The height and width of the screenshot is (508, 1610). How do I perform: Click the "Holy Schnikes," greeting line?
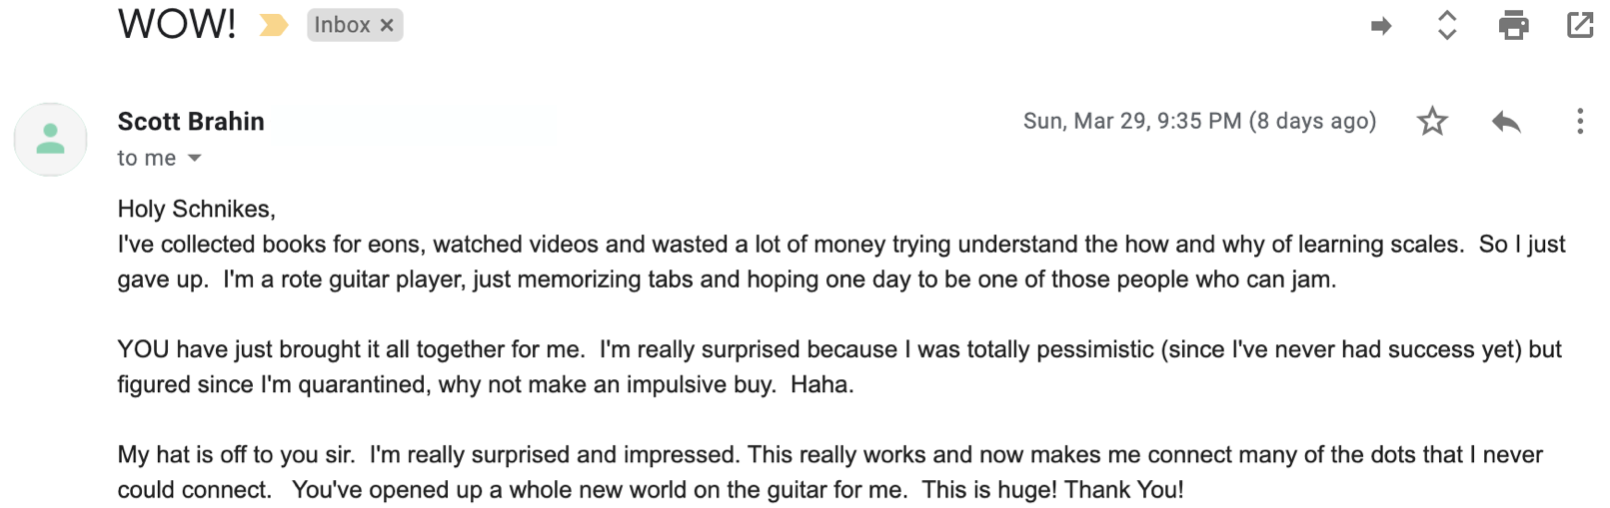coord(196,209)
